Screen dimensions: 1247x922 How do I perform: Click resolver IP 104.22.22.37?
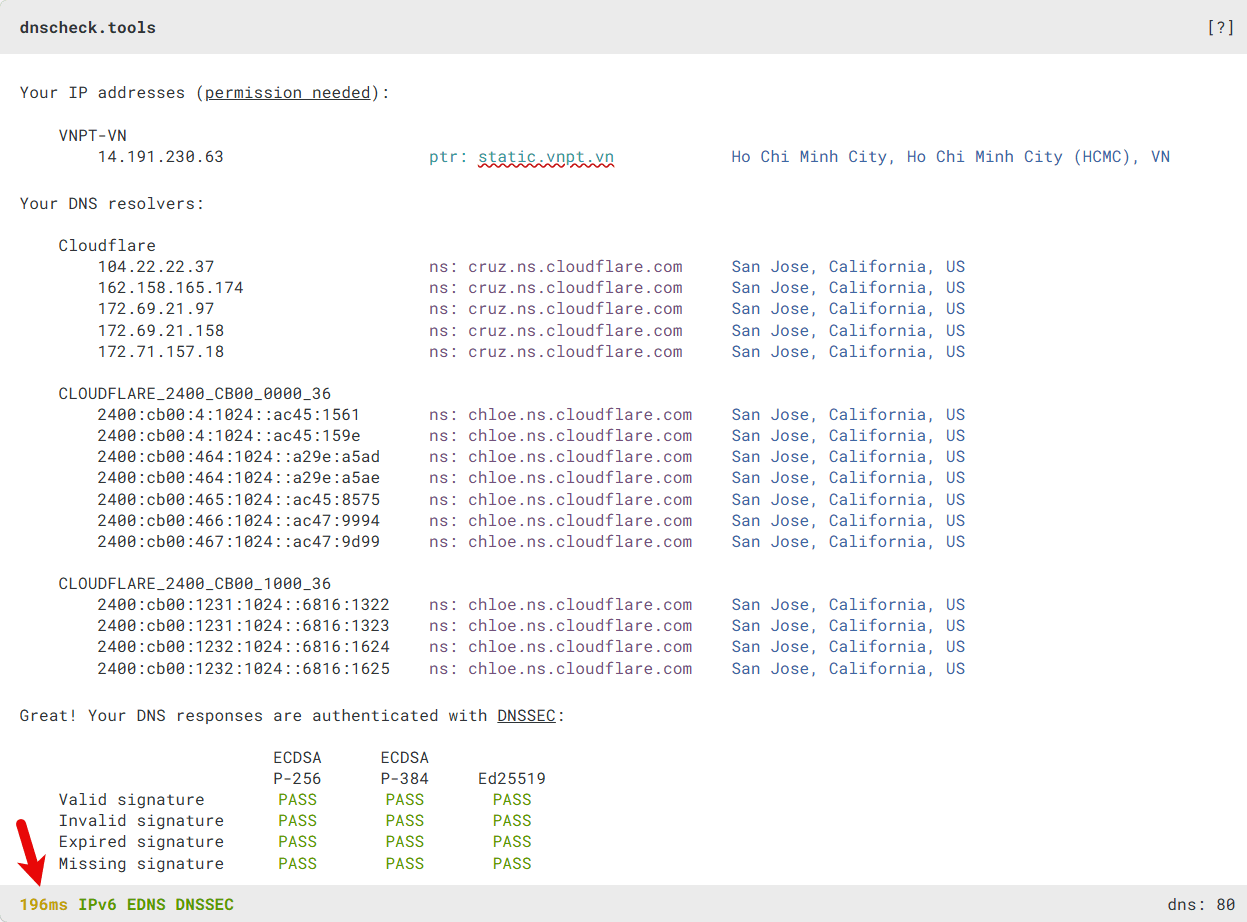(155, 267)
